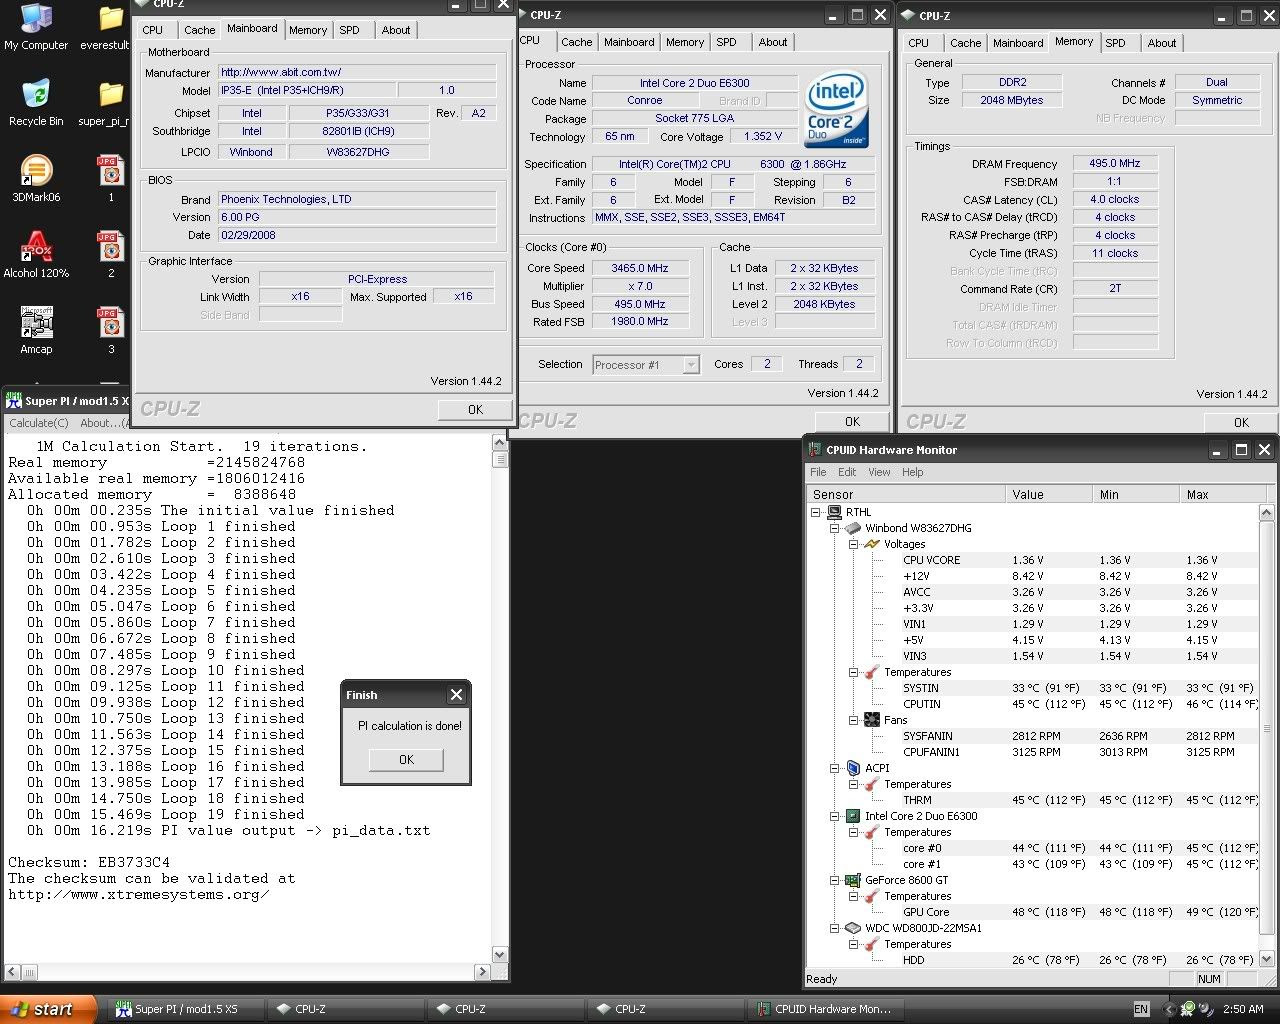Collapse WDC WD800JD branch

[835, 928]
